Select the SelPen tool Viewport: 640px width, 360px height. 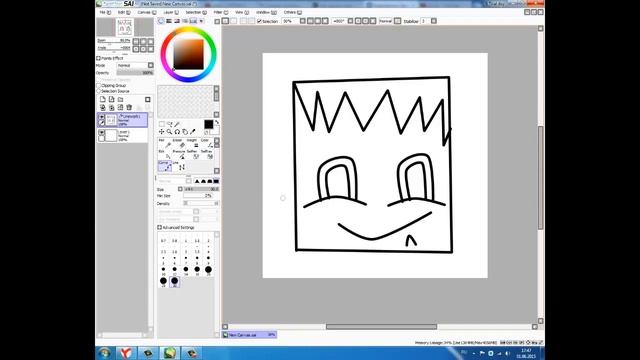(x=192, y=154)
